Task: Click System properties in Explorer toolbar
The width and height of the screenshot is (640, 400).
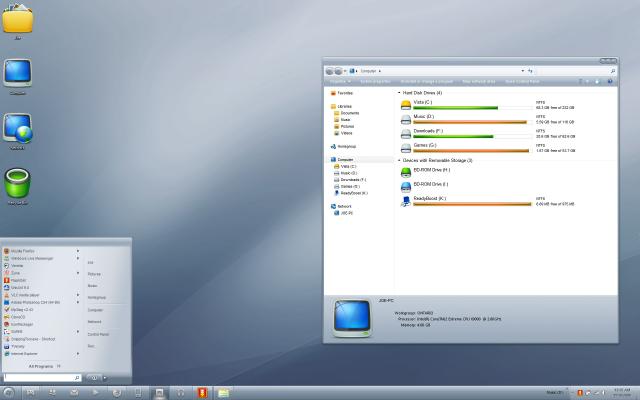Action: 375,82
